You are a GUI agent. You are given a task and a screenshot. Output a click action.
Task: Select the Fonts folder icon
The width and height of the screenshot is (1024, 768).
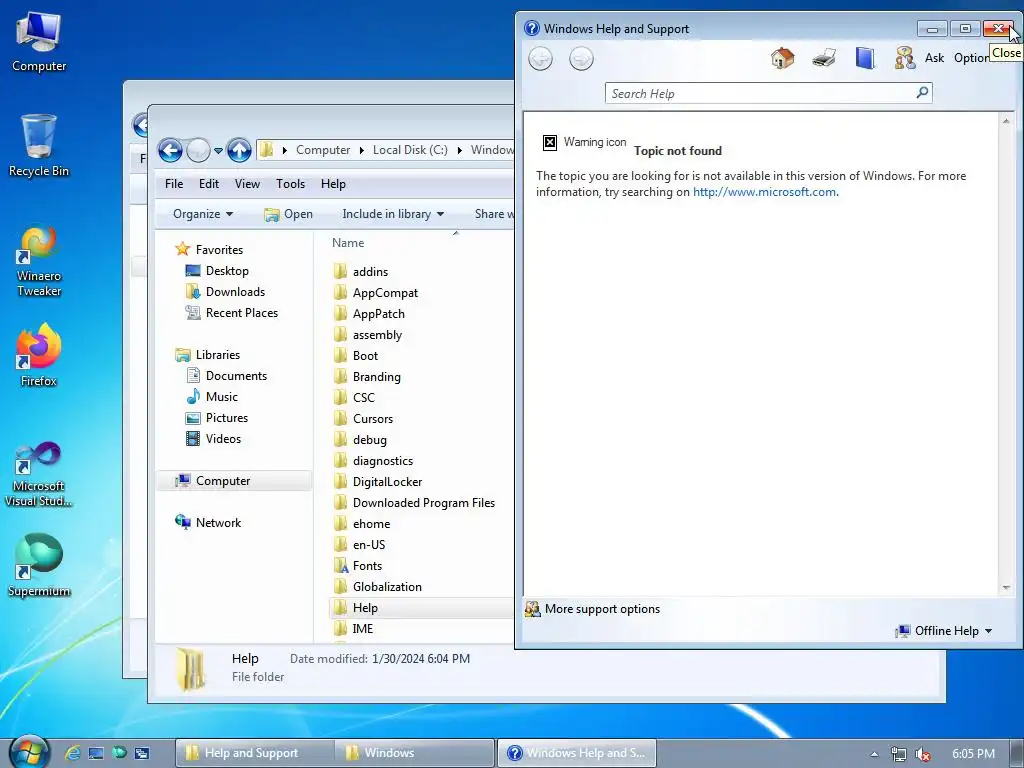coord(340,566)
